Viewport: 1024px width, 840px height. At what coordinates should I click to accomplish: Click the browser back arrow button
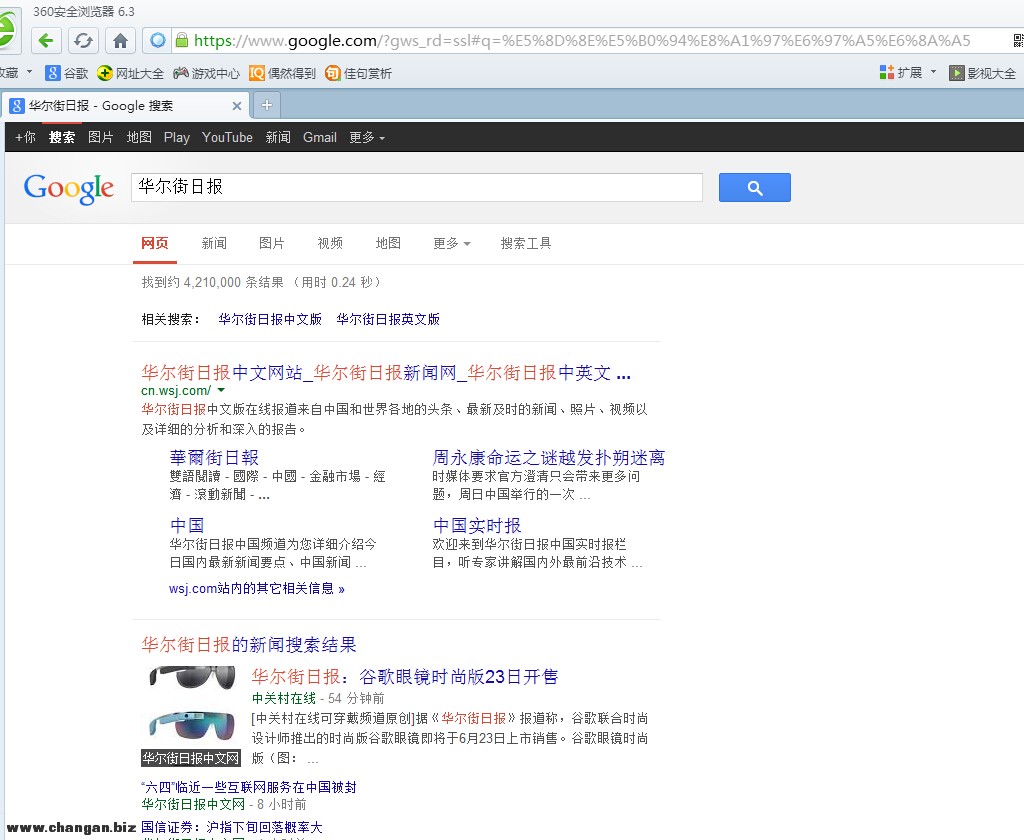pos(46,41)
